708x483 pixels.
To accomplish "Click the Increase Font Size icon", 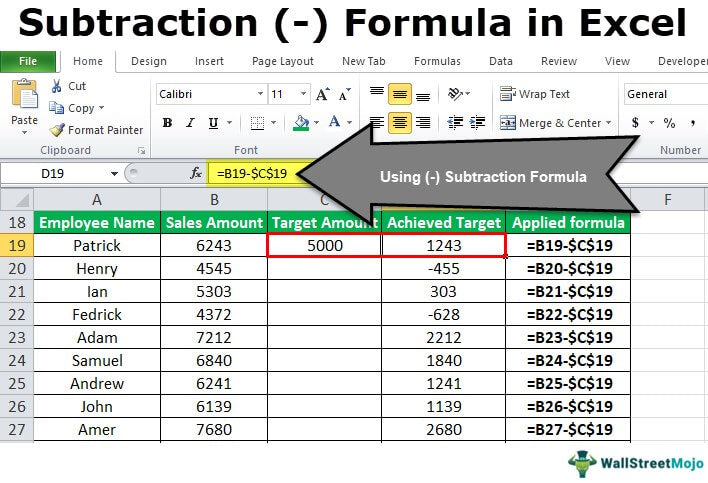I will click(323, 95).
